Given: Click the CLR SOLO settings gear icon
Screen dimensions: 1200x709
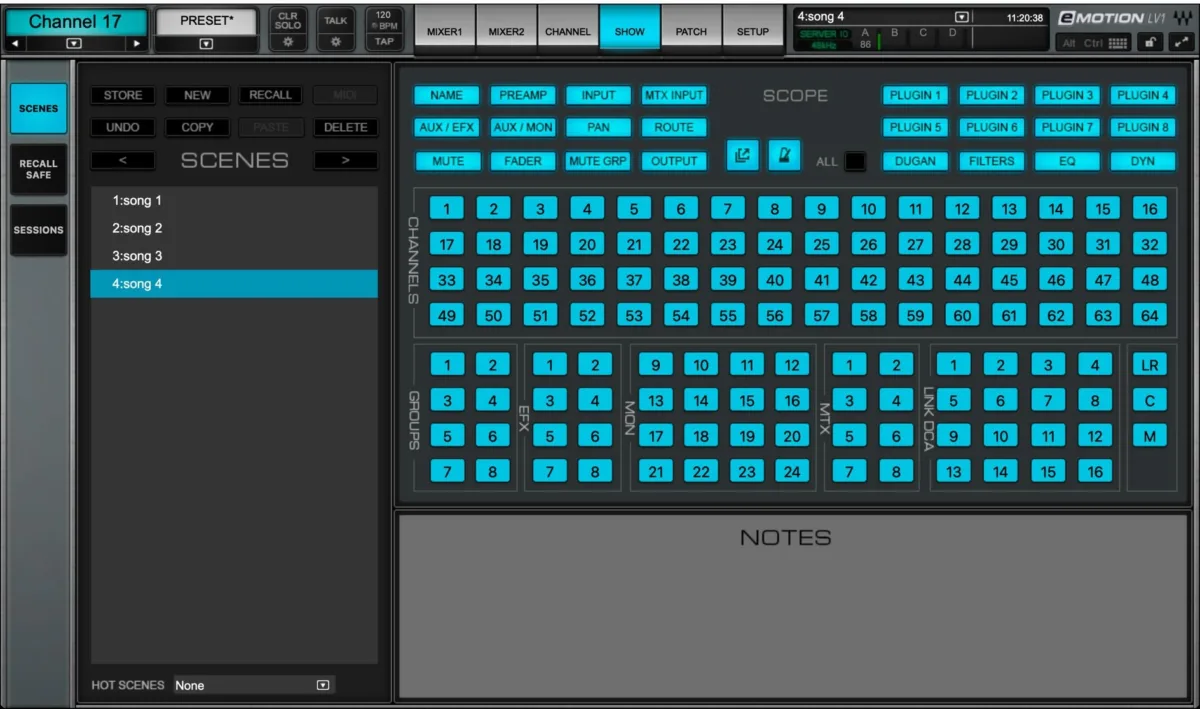Looking at the screenshot, I should tap(288, 42).
